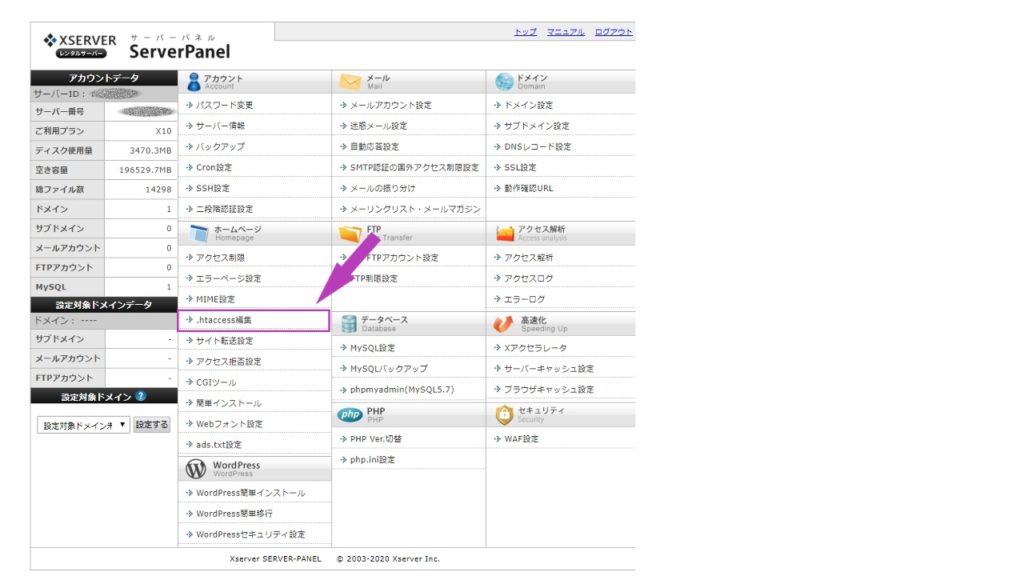Click the WordPress logo icon

click(x=196, y=468)
